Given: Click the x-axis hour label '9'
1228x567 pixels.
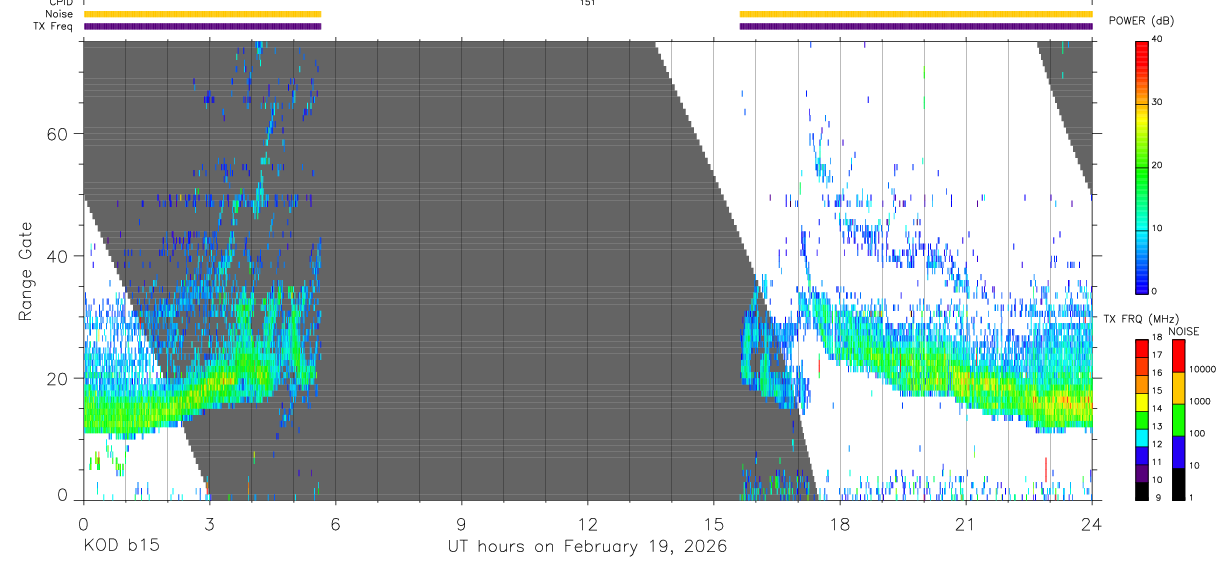Looking at the screenshot, I should pyautogui.click(x=461, y=524).
